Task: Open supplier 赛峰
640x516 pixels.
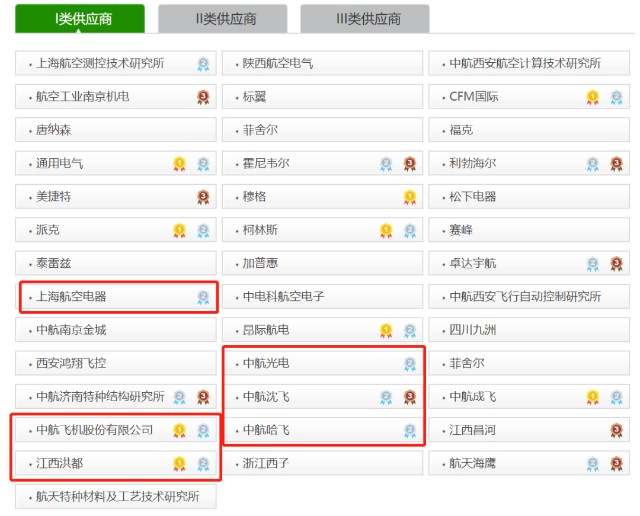Action: tap(529, 230)
